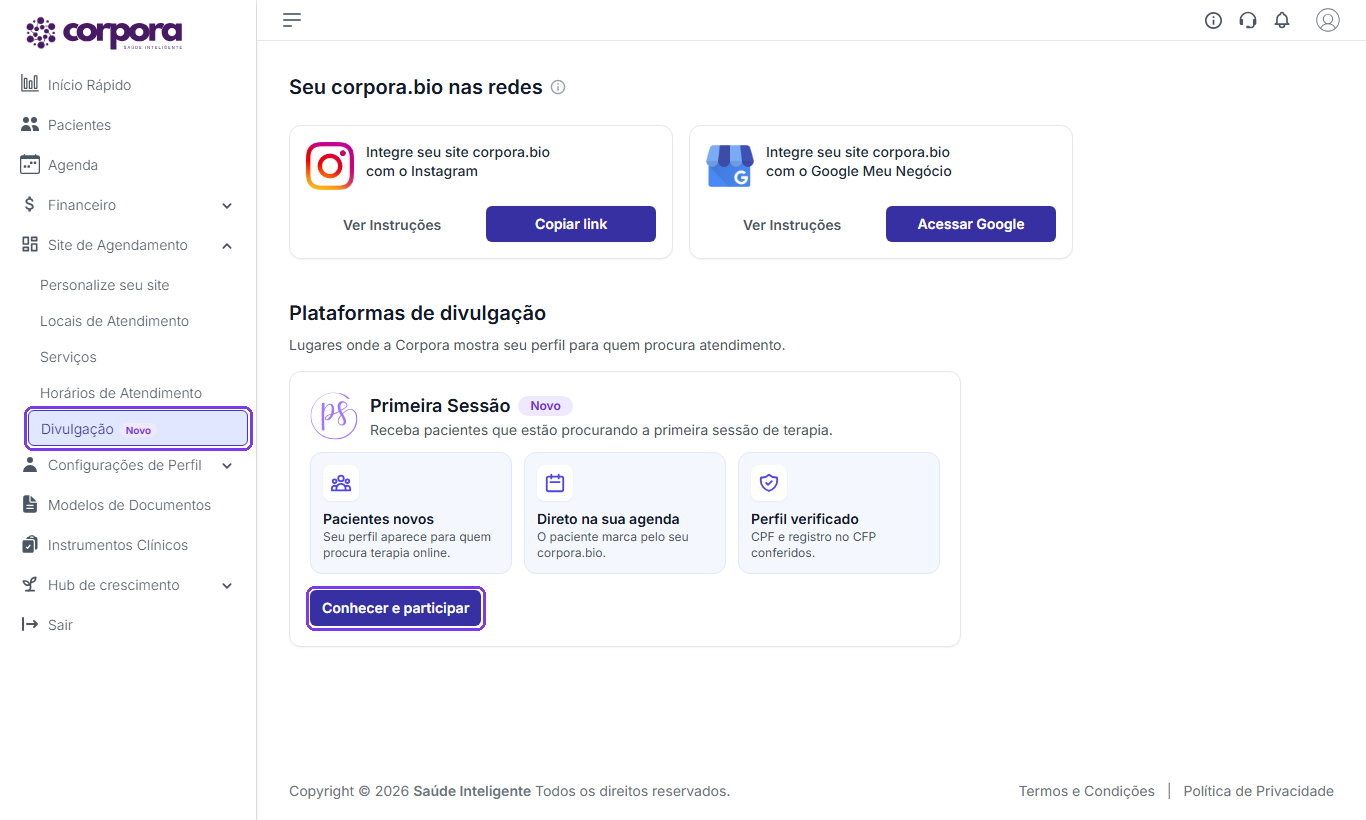Click the Financeiro dollar sign icon
The image size is (1366, 820).
tap(30, 205)
